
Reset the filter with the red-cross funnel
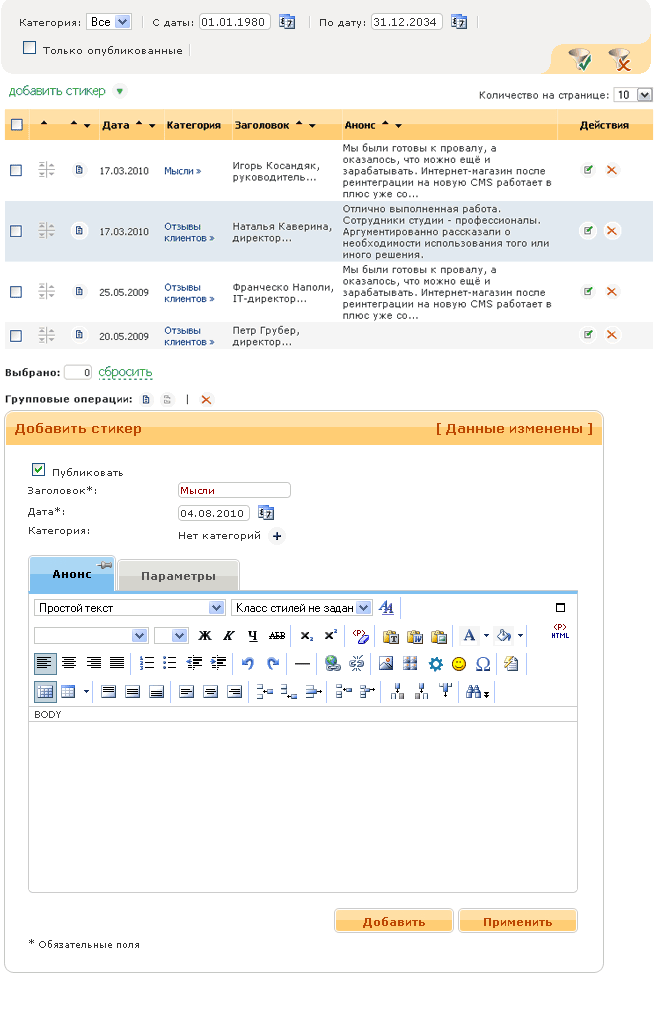coord(620,60)
